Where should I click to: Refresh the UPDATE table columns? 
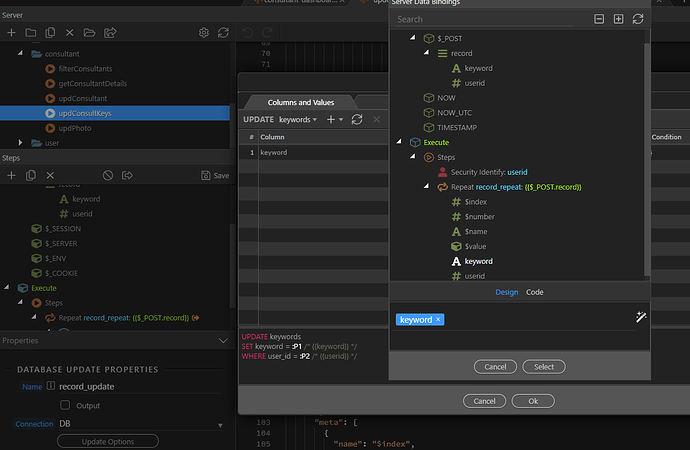[x=357, y=119]
